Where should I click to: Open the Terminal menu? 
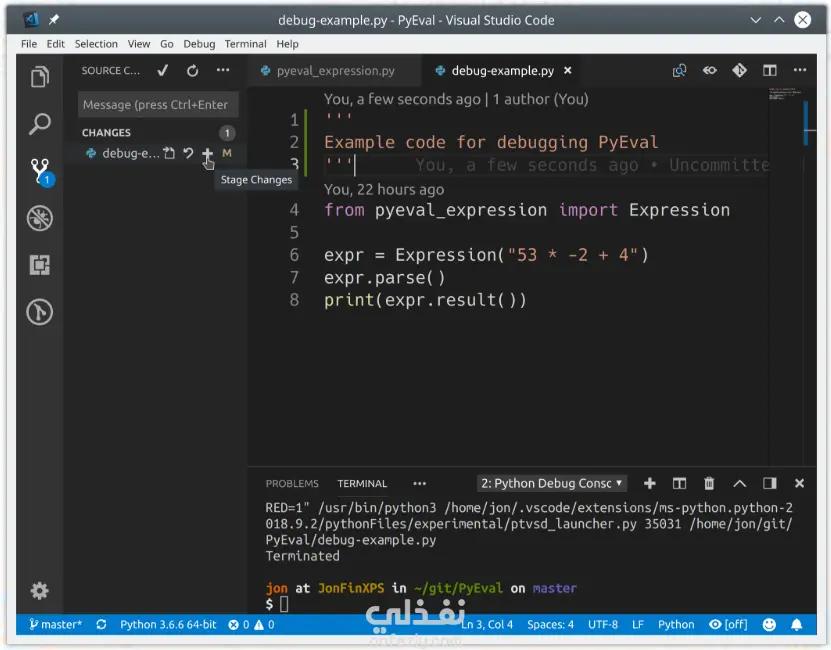(x=245, y=44)
